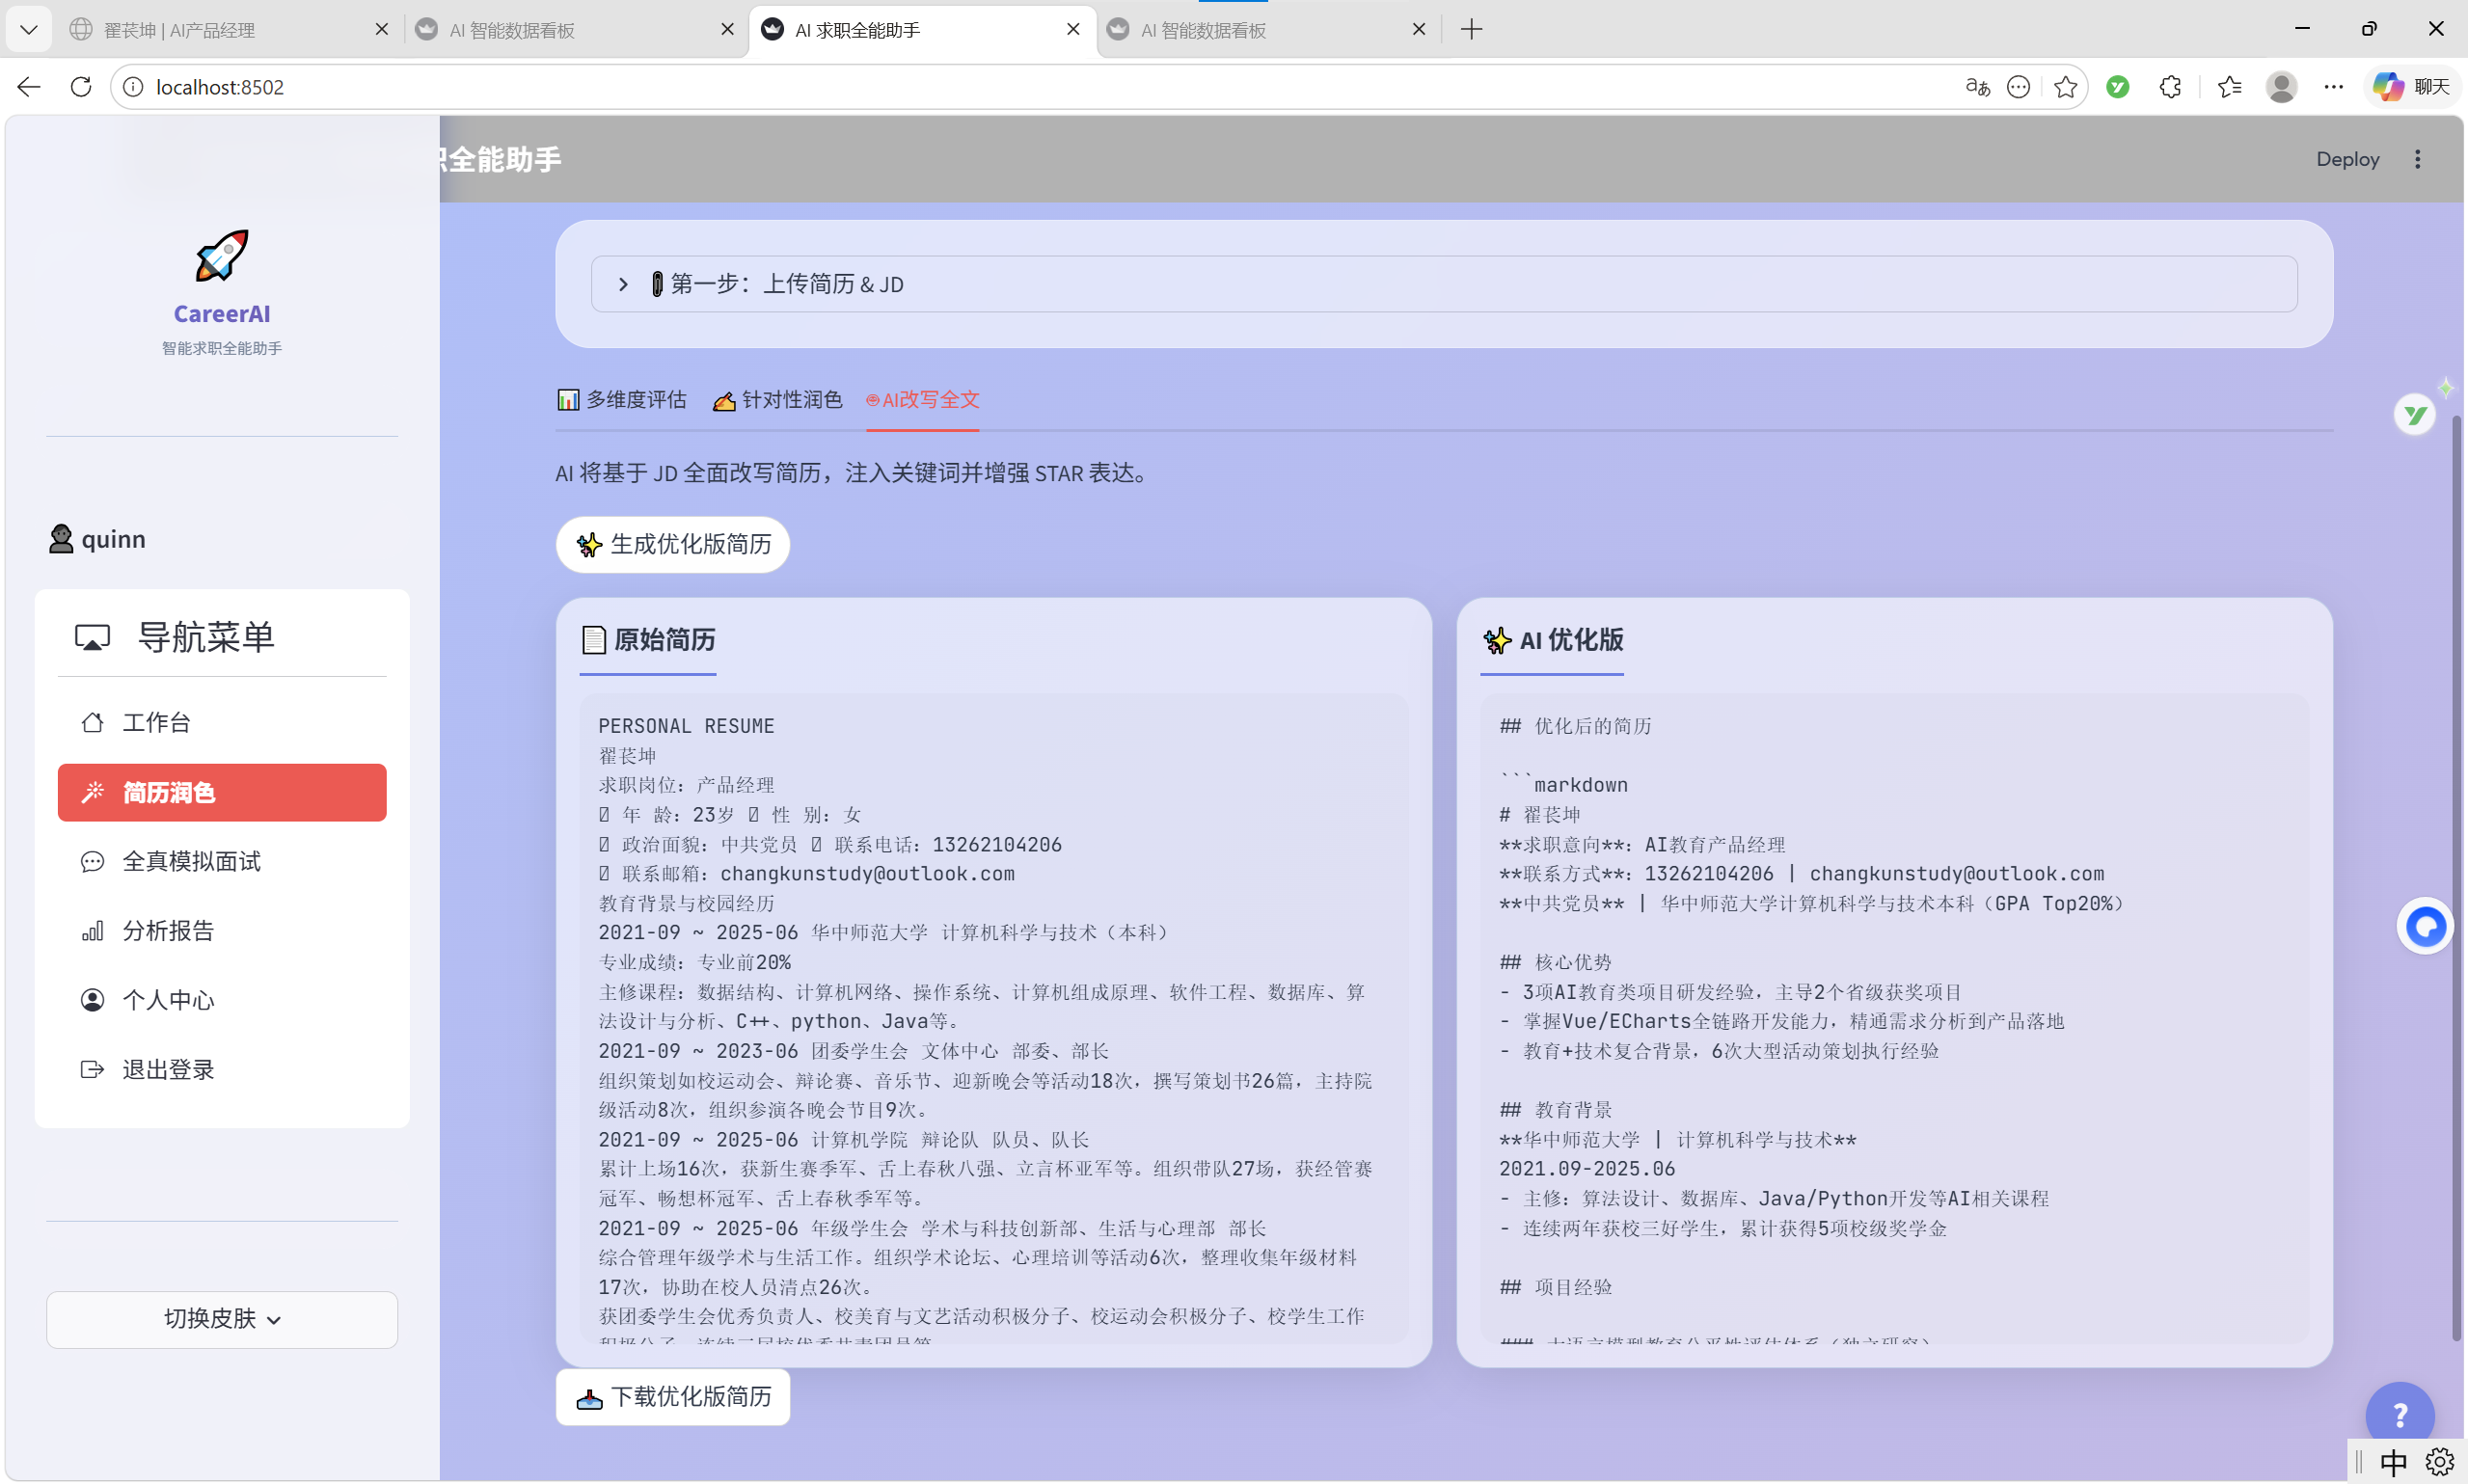The height and width of the screenshot is (1484, 2468).
Task: Open the three-dot menu beside Deploy
Action: [x=2418, y=158]
